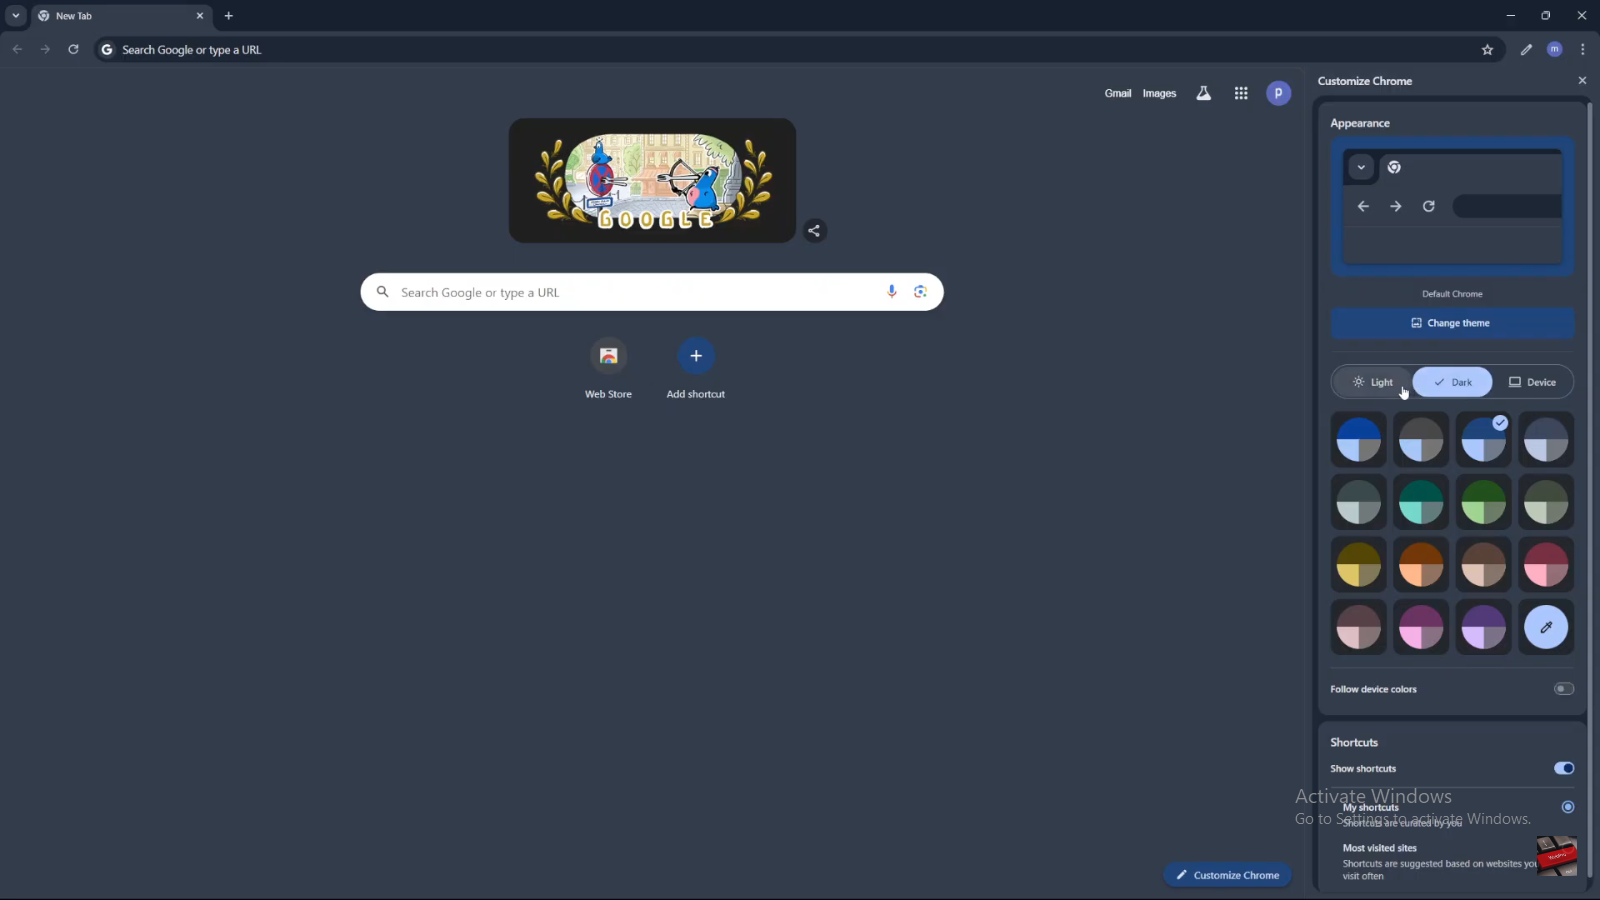Screen dimensions: 1600x900
Task: Open custom color eyedropper picker
Action: (1546, 627)
